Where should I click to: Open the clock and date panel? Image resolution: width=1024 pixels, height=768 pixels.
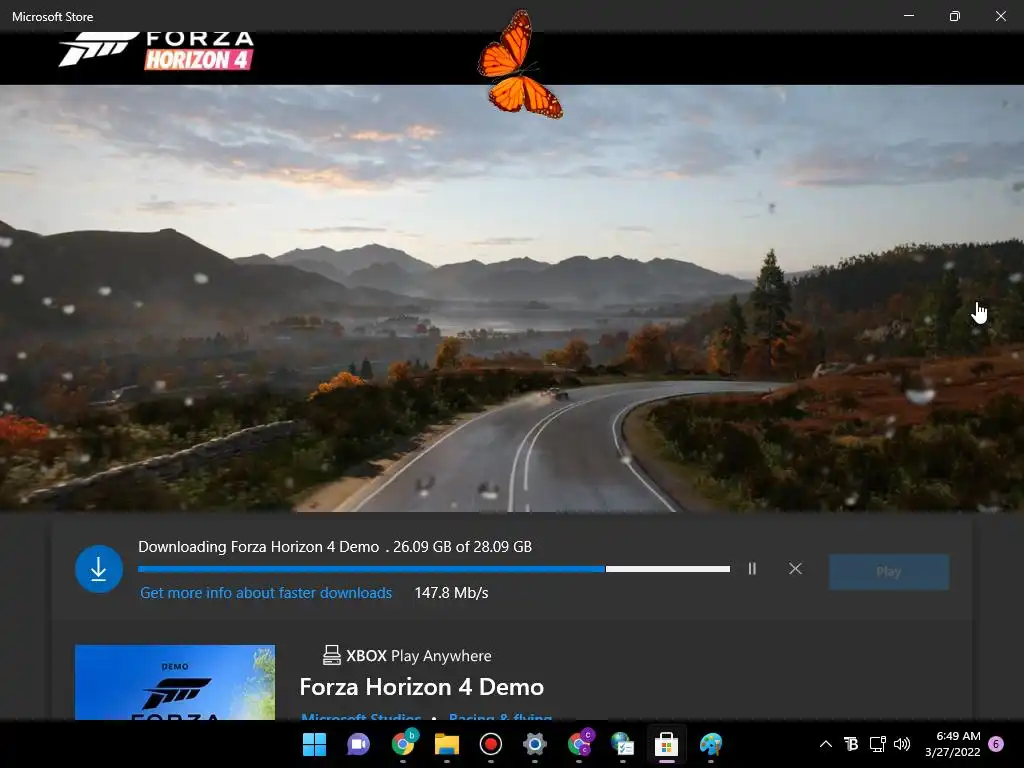(953, 744)
